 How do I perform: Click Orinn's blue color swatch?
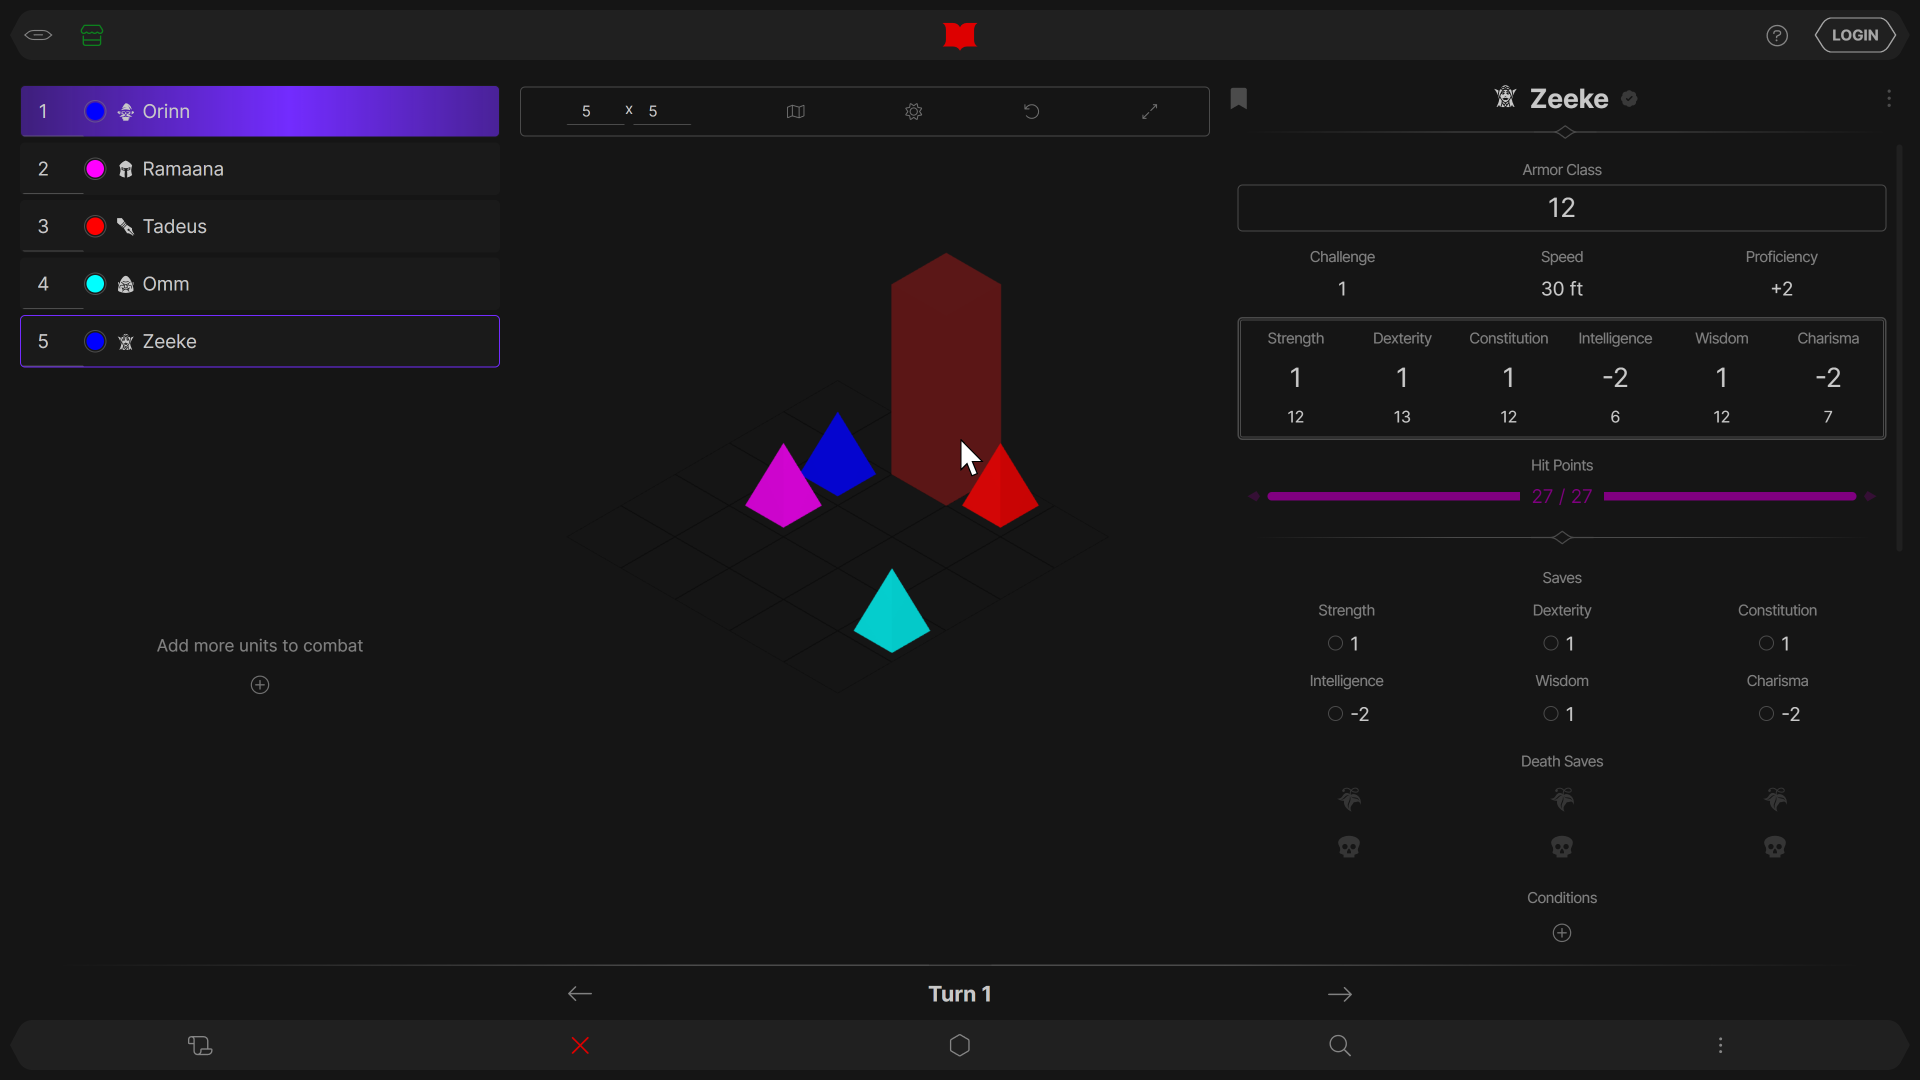click(95, 111)
